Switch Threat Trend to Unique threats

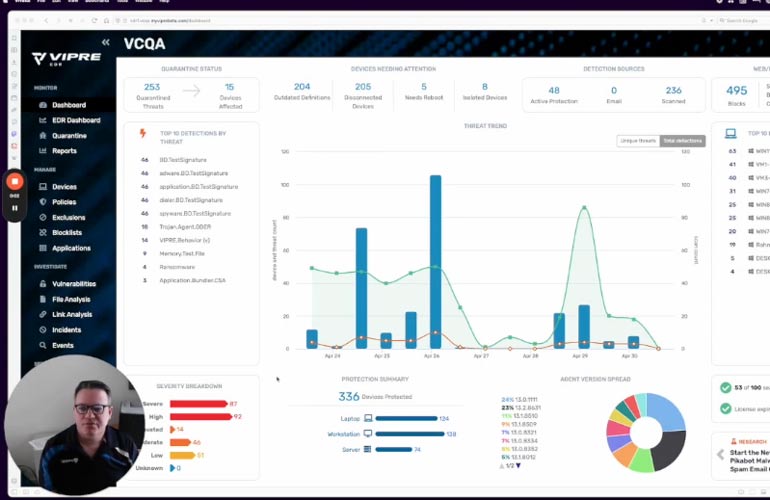pyautogui.click(x=638, y=141)
